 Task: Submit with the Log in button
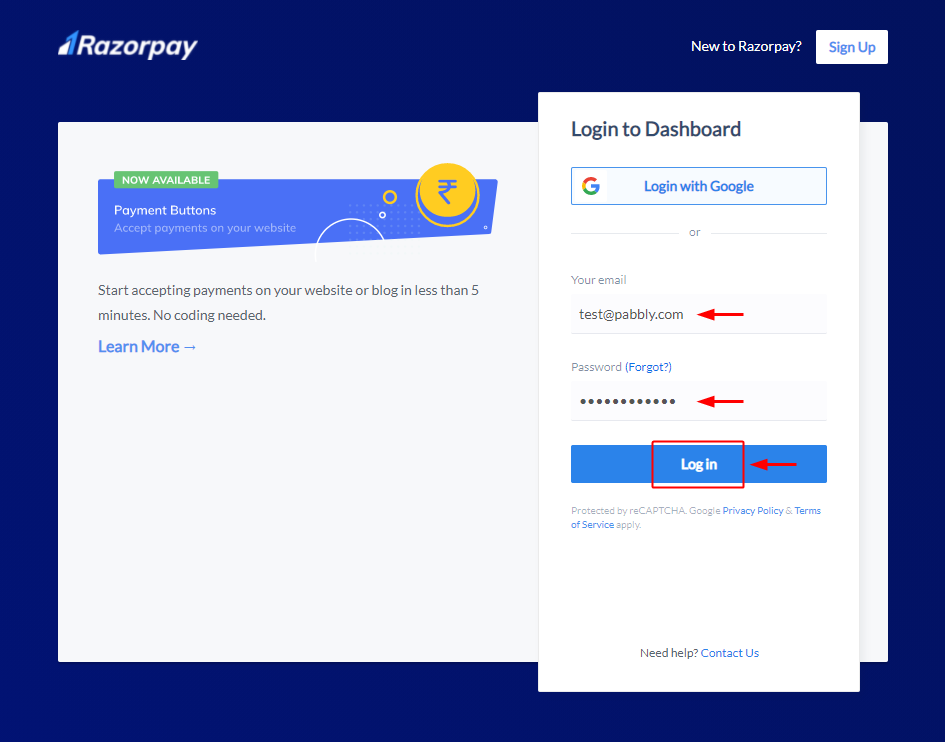coord(699,464)
